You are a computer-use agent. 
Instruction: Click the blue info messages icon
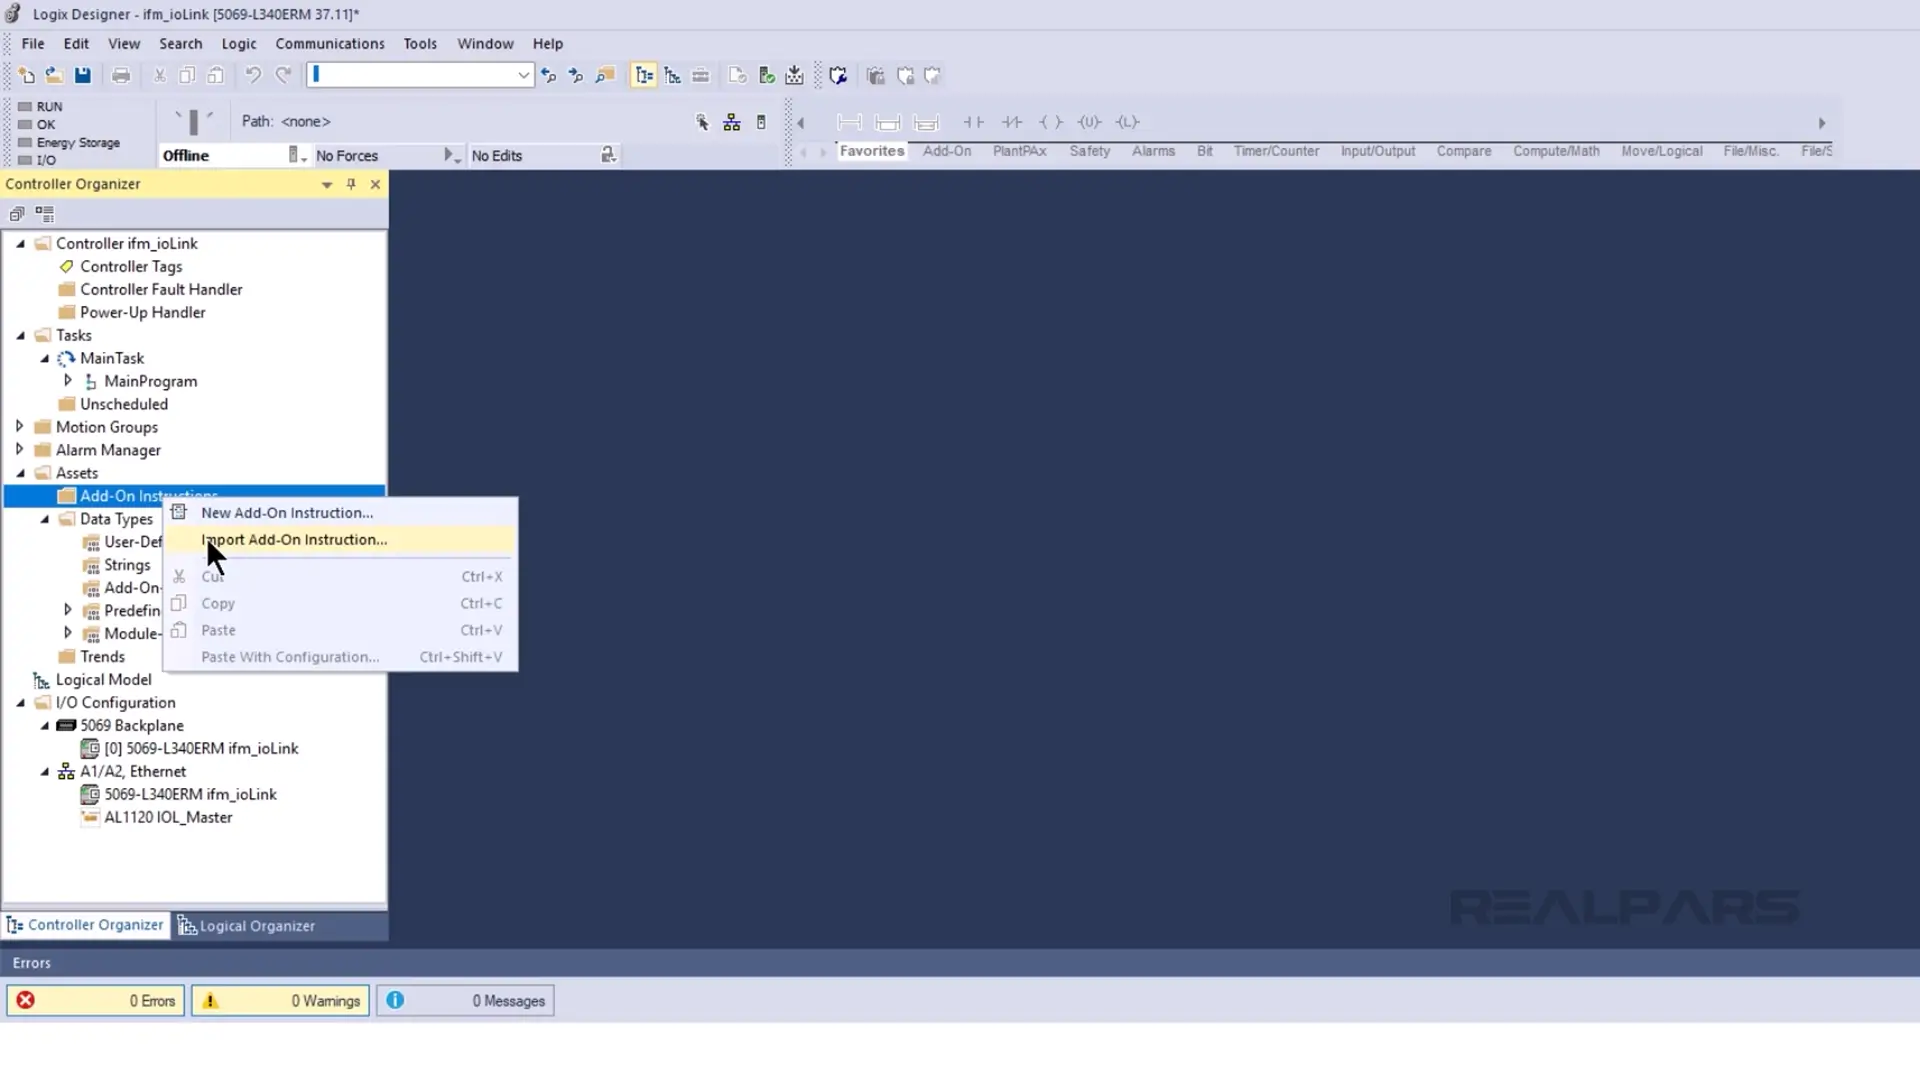[x=396, y=1000]
